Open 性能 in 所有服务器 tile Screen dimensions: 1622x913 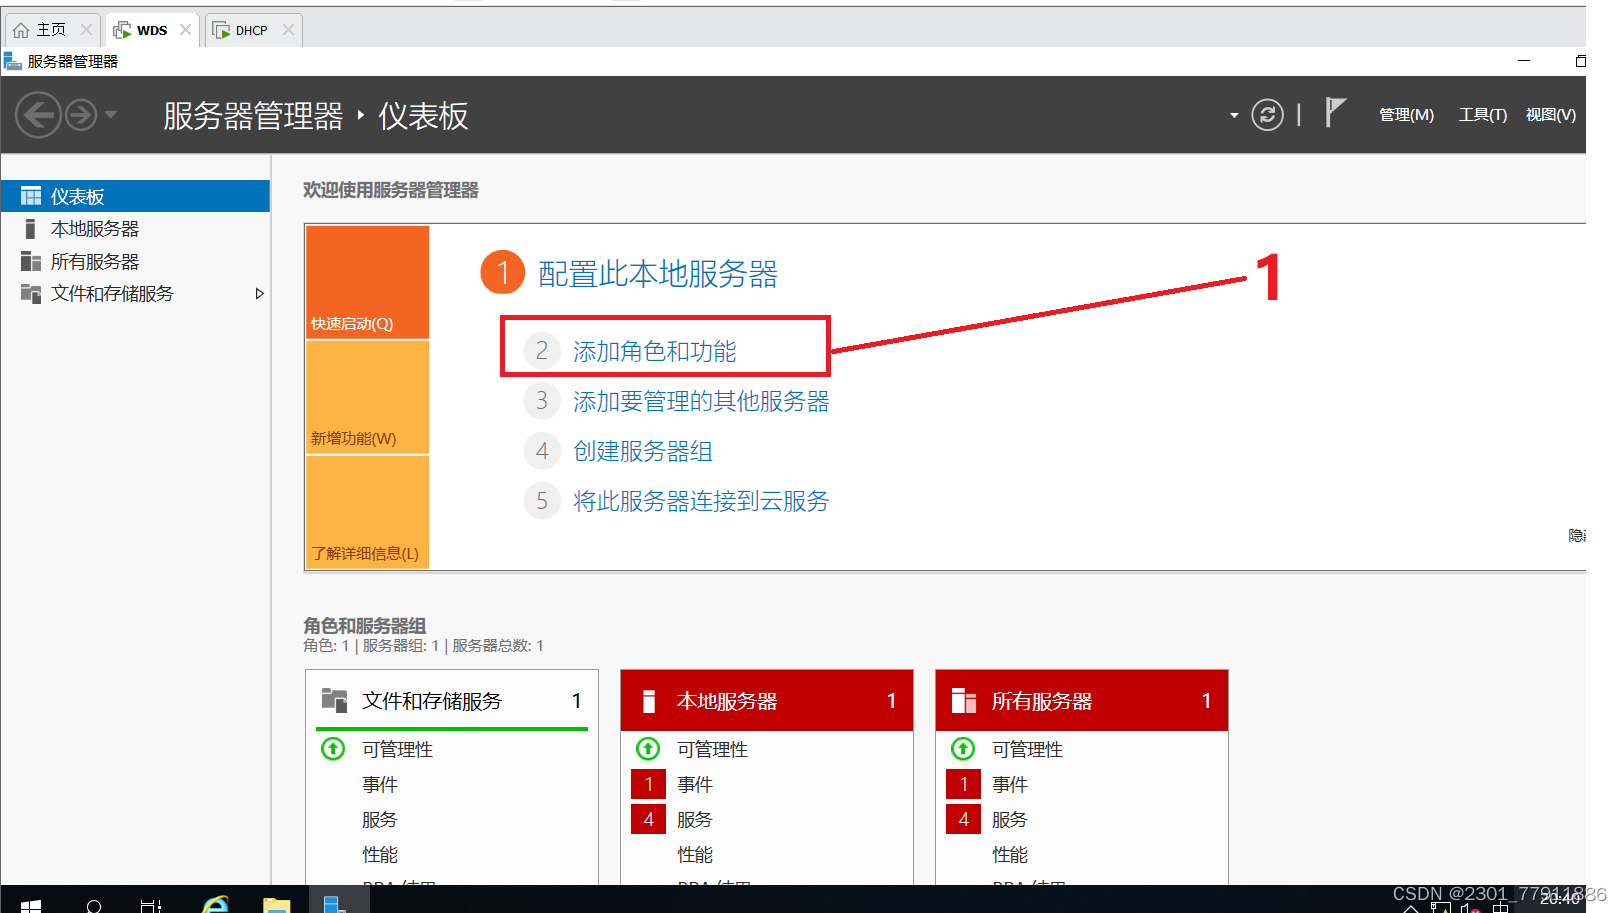(x=1010, y=854)
